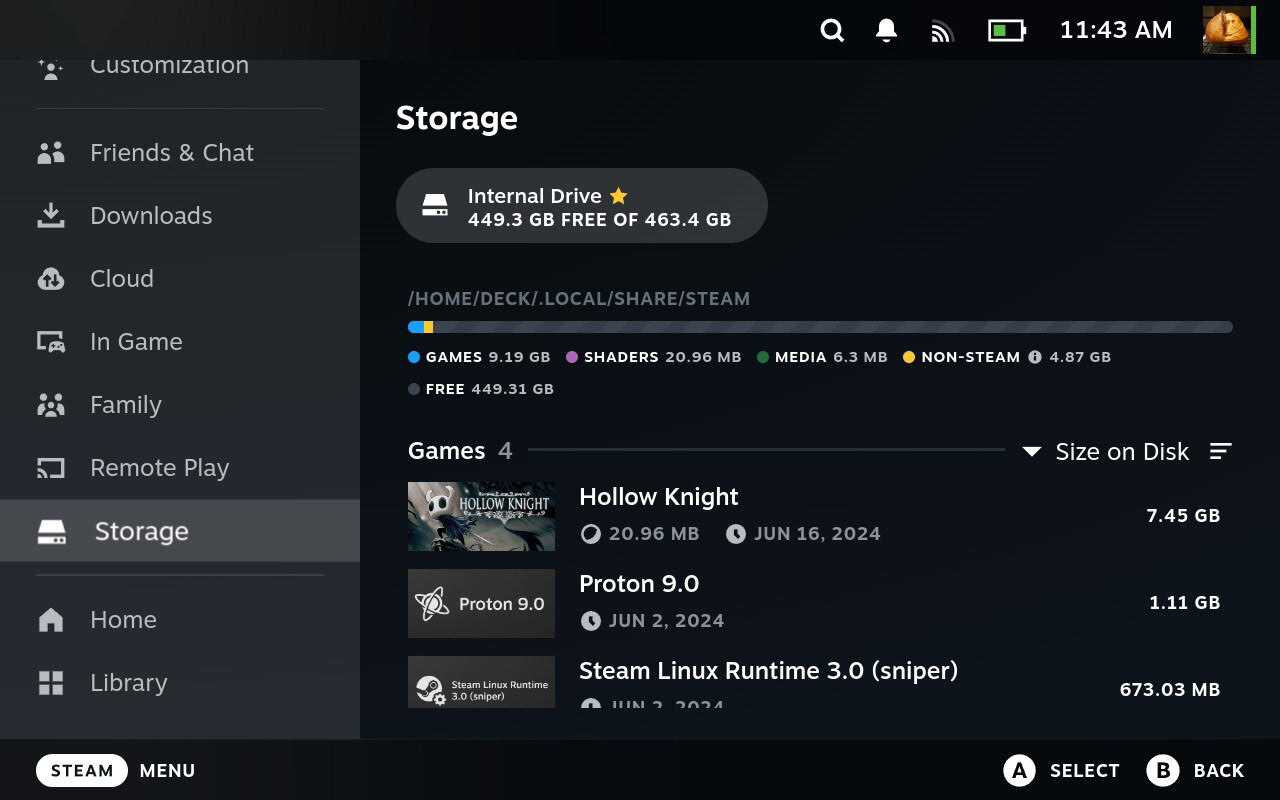Open Remote Play settings
The height and width of the screenshot is (800, 1280).
(180, 467)
